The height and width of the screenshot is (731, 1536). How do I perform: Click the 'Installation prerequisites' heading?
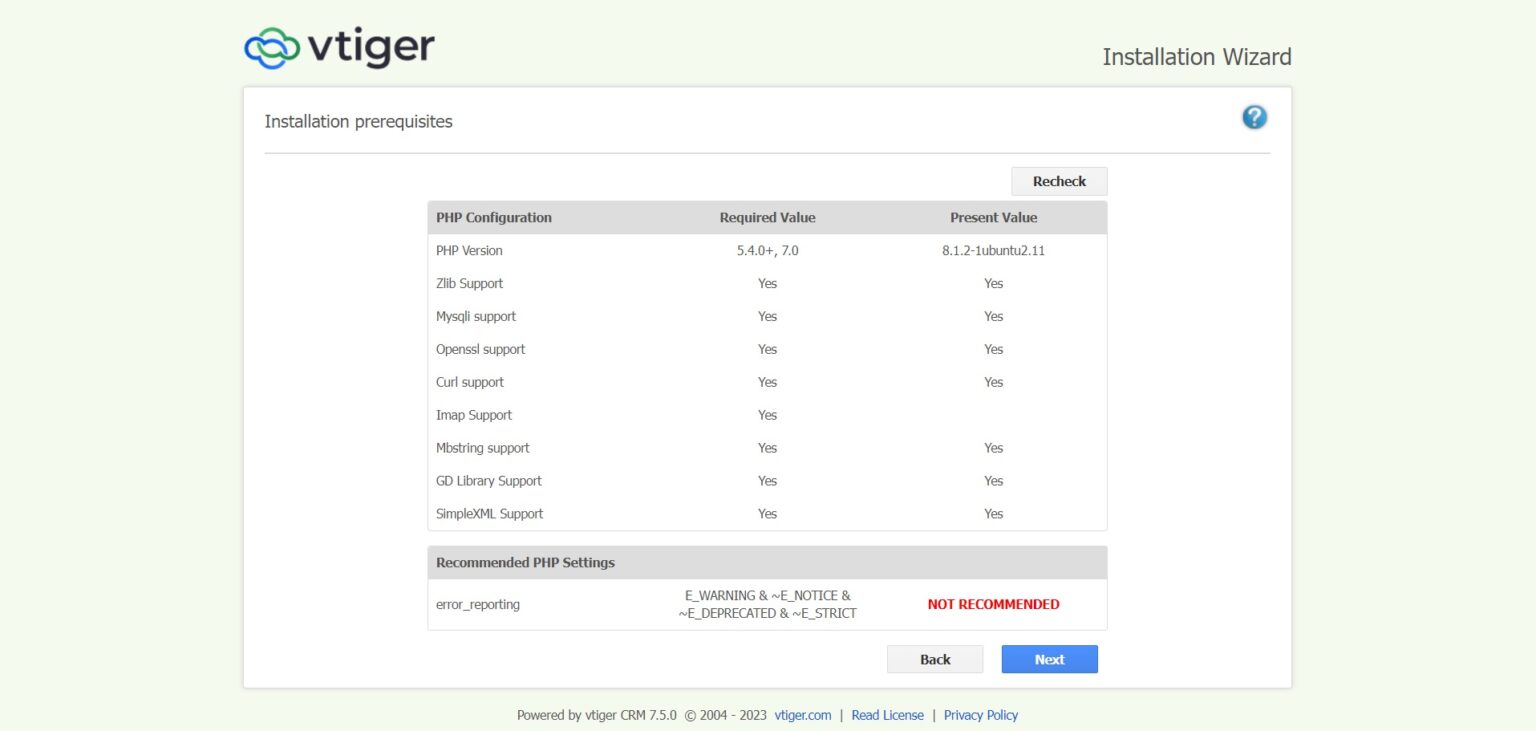click(358, 122)
